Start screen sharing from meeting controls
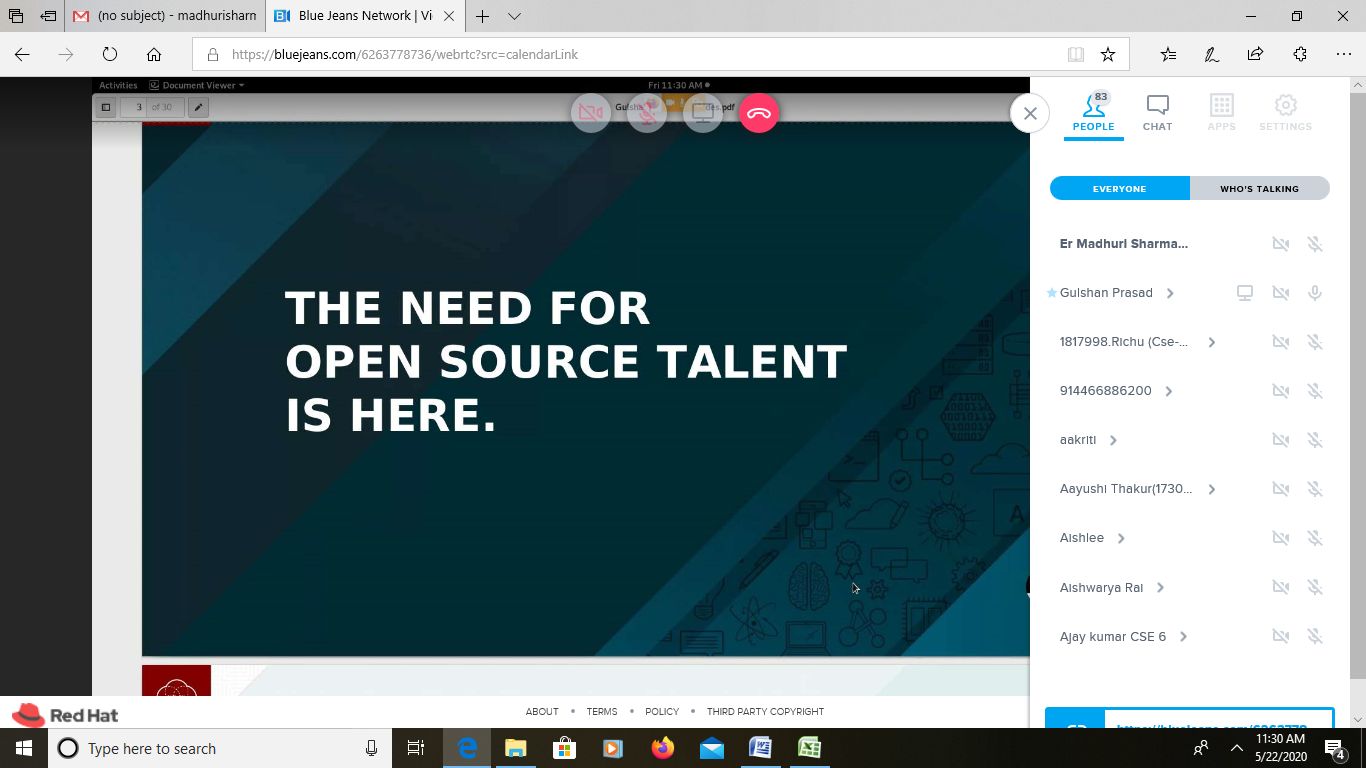1366x768 pixels. (x=703, y=113)
